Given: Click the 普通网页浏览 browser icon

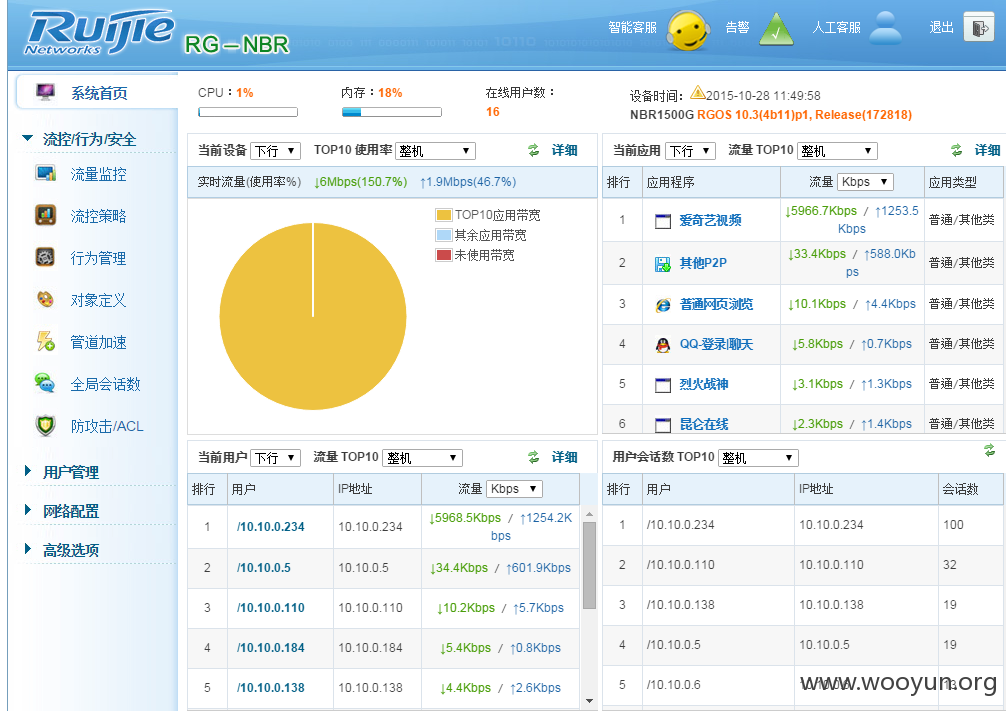Looking at the screenshot, I should pos(663,305).
